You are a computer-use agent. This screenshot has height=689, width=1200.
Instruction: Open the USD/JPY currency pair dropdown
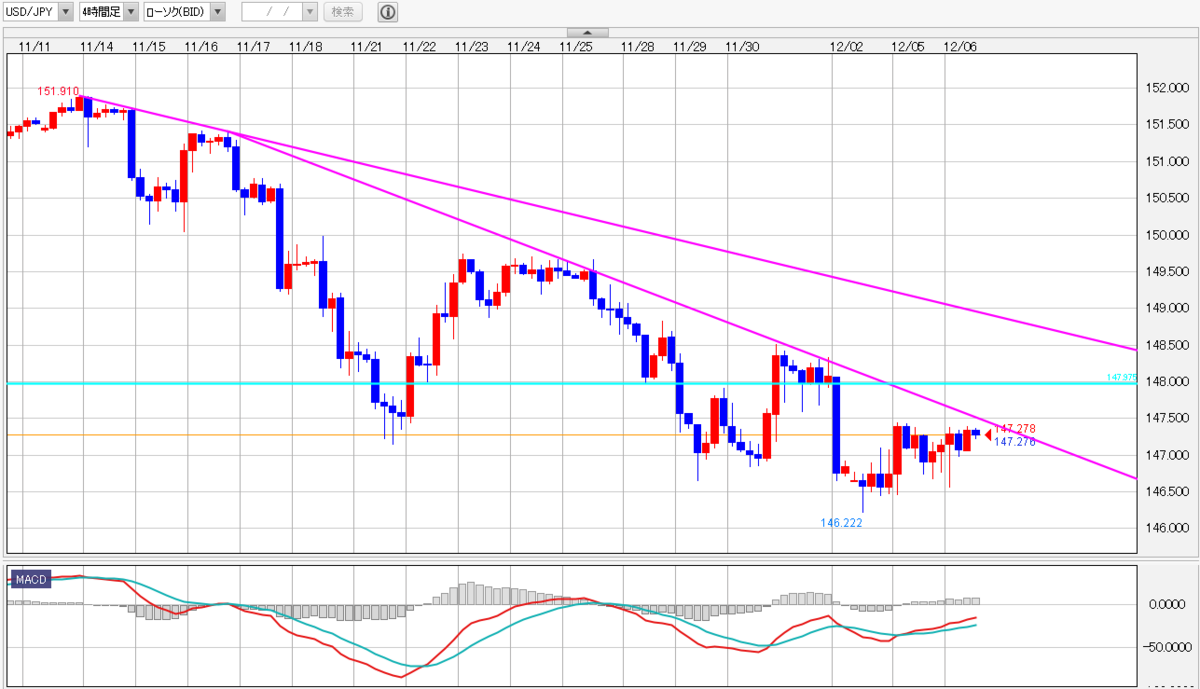point(38,12)
